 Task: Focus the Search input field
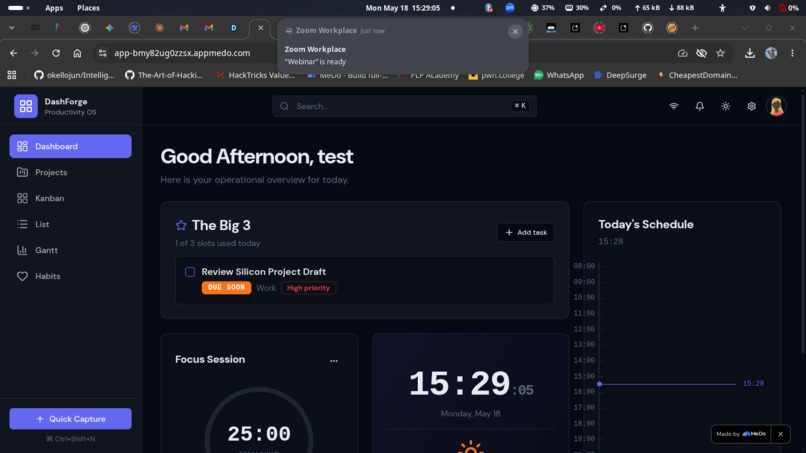[405, 106]
